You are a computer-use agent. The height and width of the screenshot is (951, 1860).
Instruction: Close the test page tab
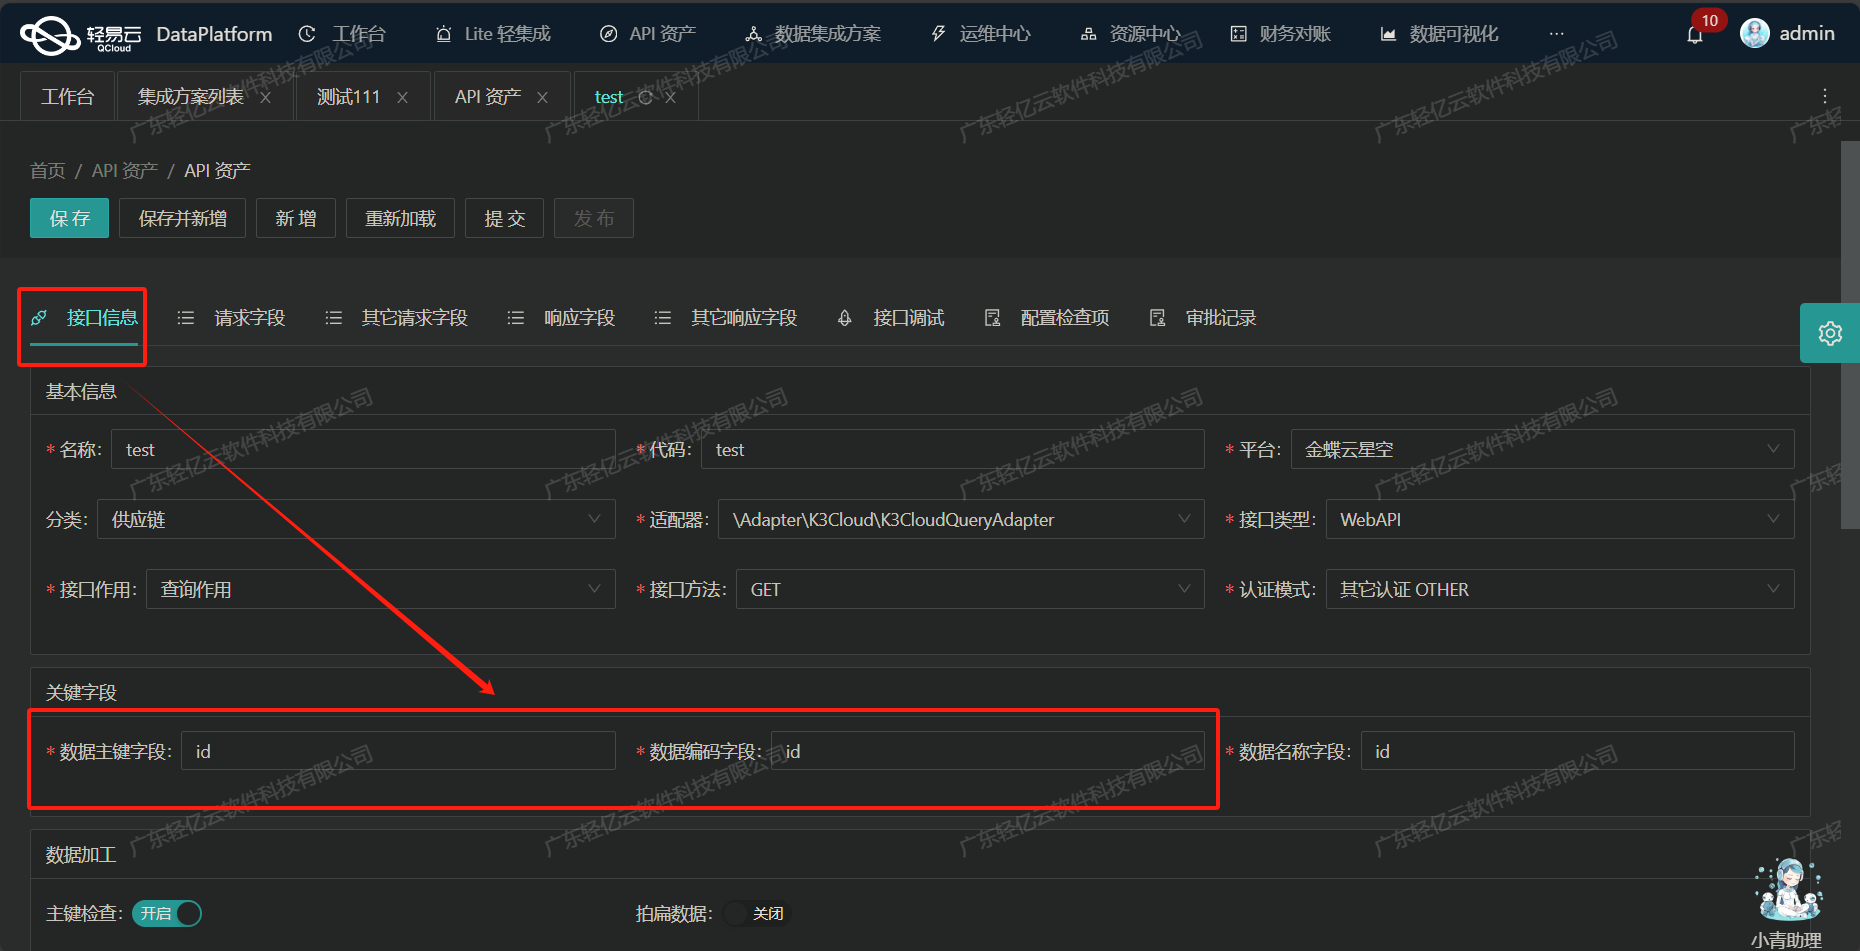[670, 97]
